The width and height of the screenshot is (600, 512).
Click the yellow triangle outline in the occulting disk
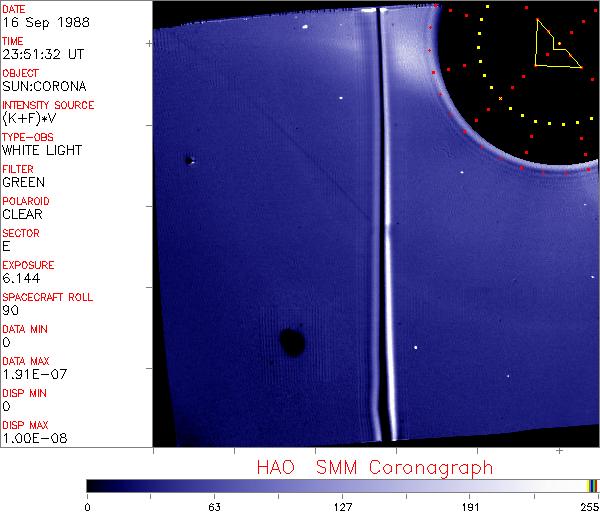click(x=558, y=44)
